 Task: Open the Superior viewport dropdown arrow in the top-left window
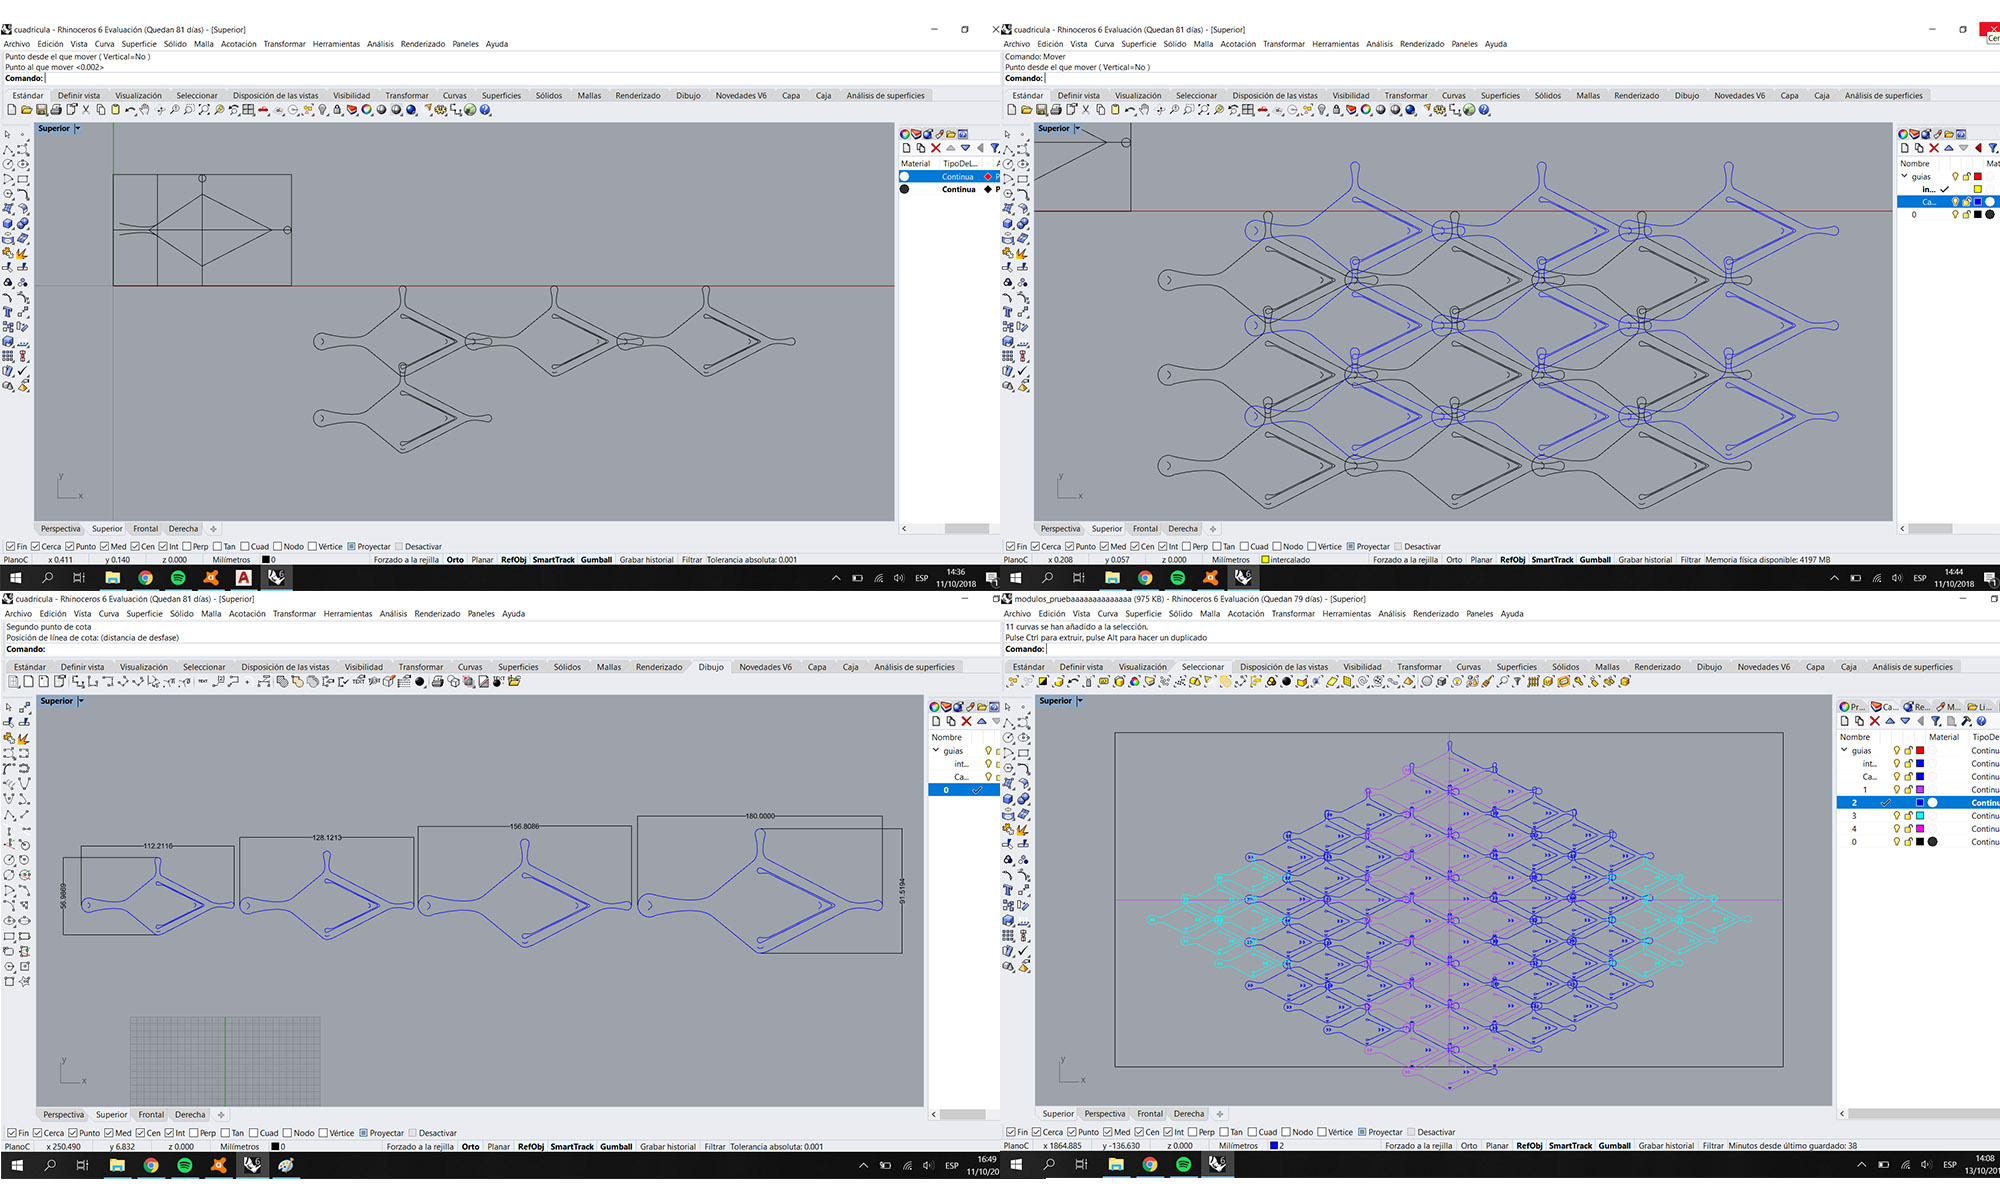[77, 128]
